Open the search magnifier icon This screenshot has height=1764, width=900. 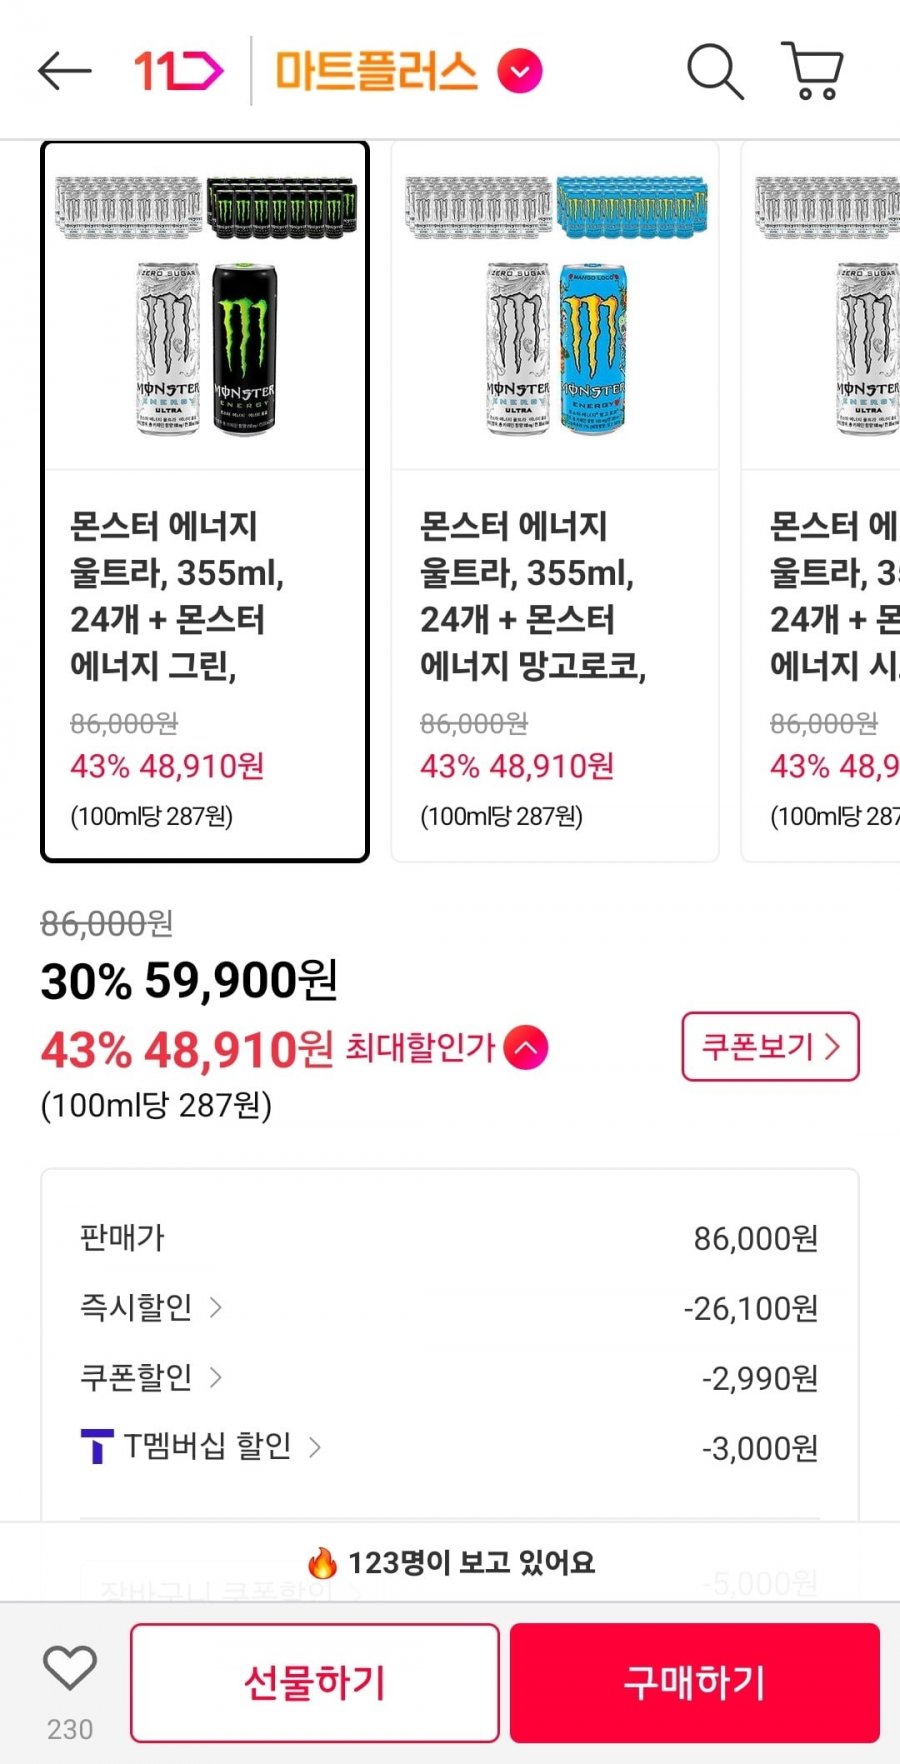[715, 71]
